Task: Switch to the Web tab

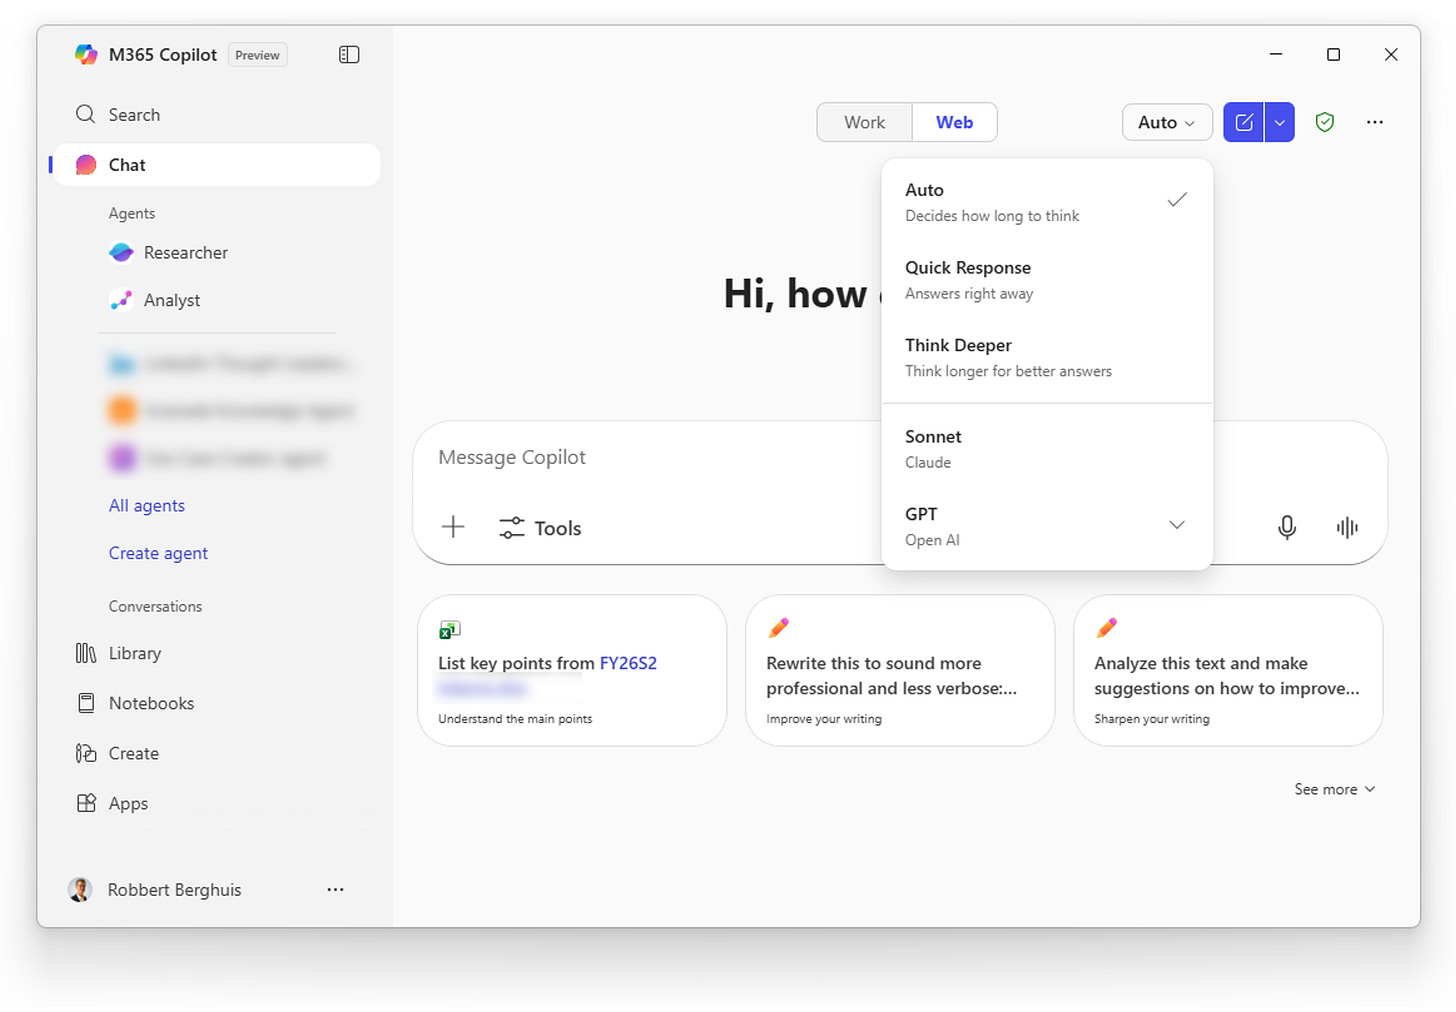Action: coord(954,122)
